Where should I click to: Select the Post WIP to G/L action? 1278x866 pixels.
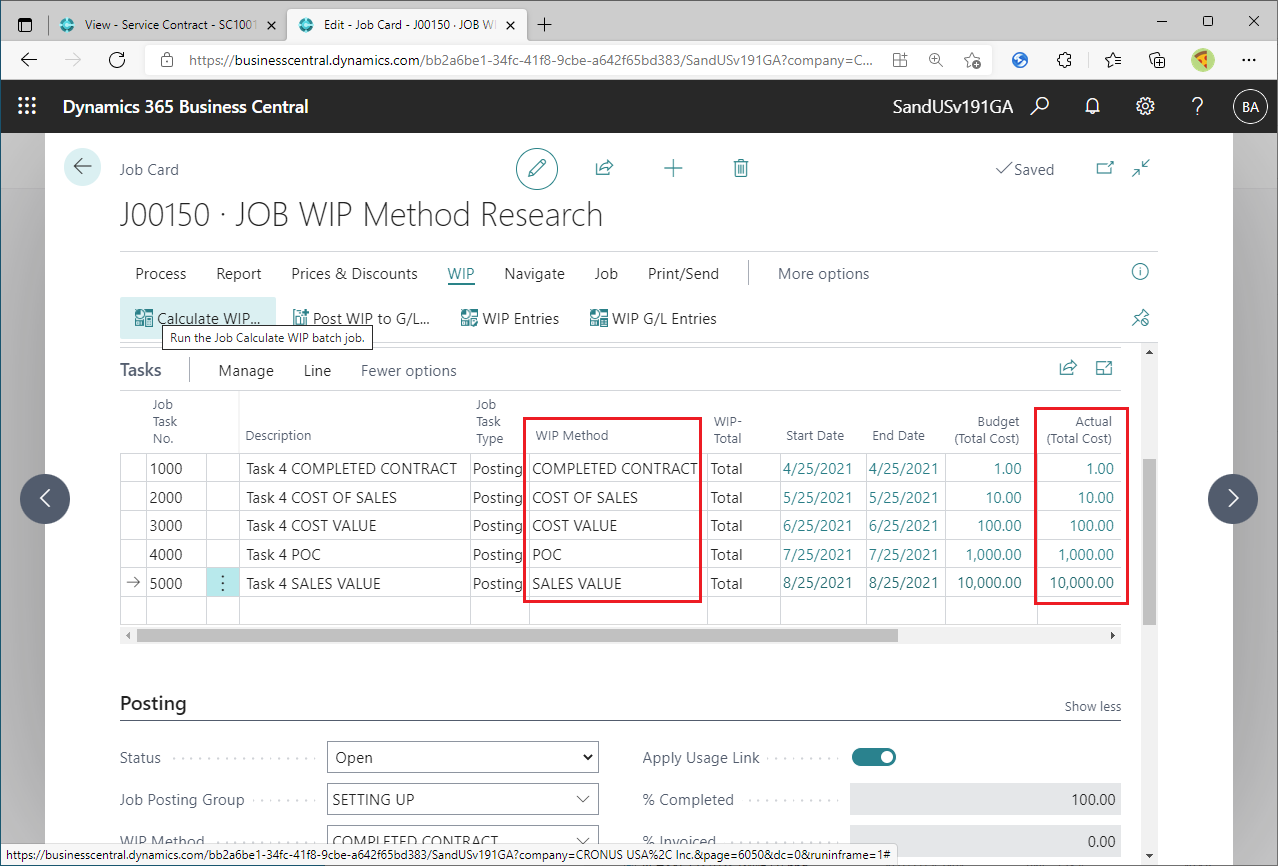pos(361,317)
